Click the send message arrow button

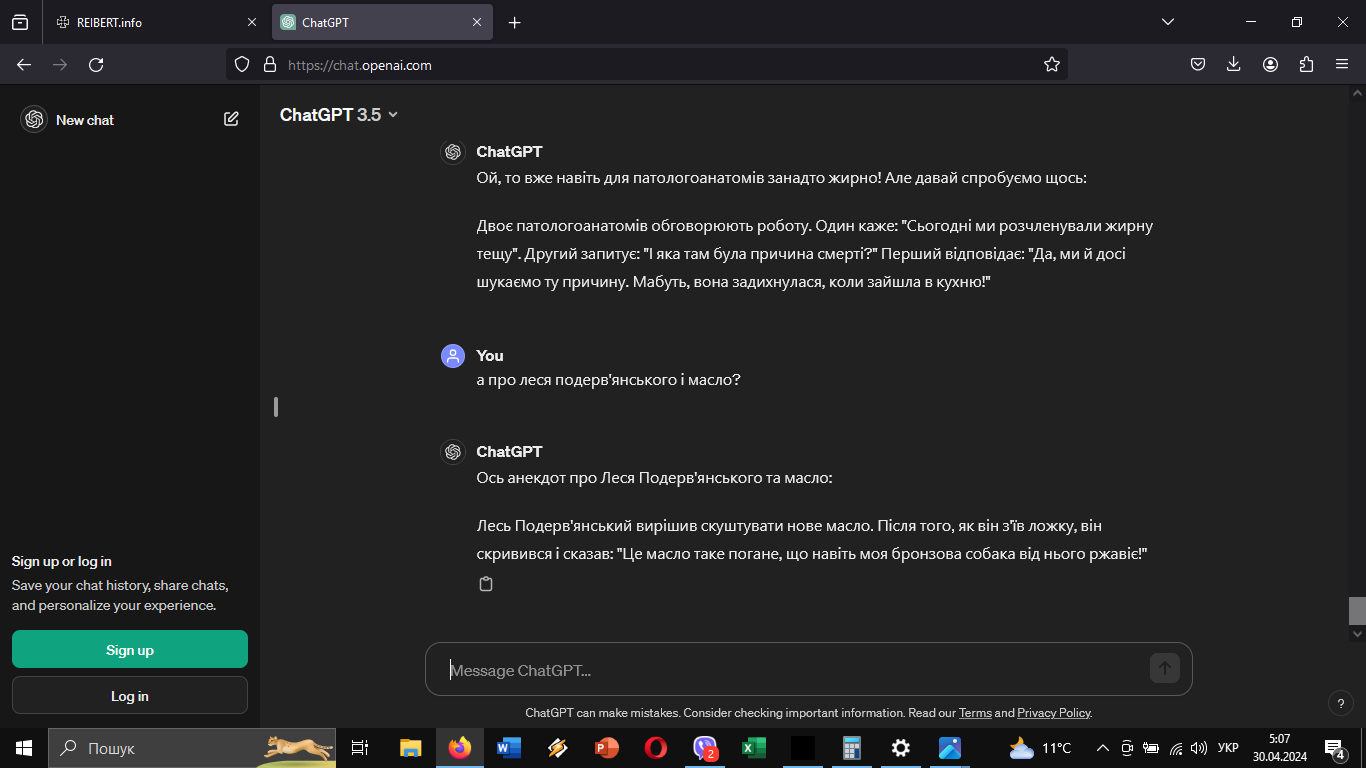click(1165, 668)
